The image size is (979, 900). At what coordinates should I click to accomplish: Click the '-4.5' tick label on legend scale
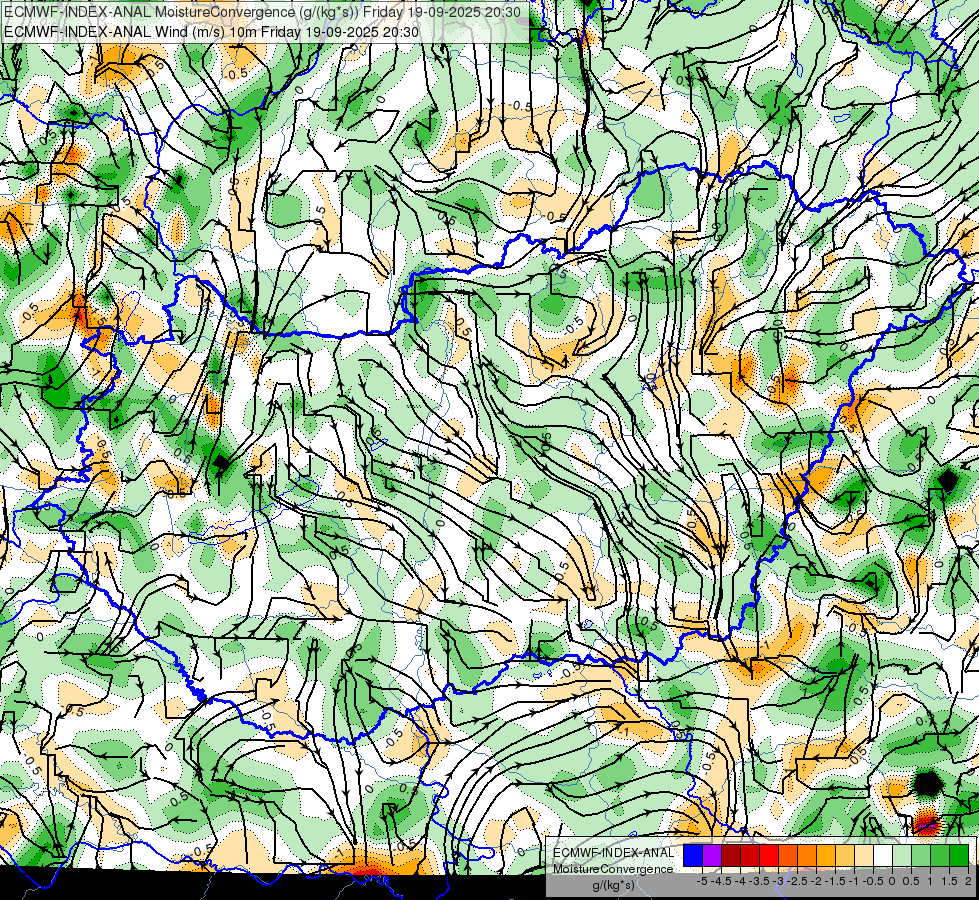721,881
